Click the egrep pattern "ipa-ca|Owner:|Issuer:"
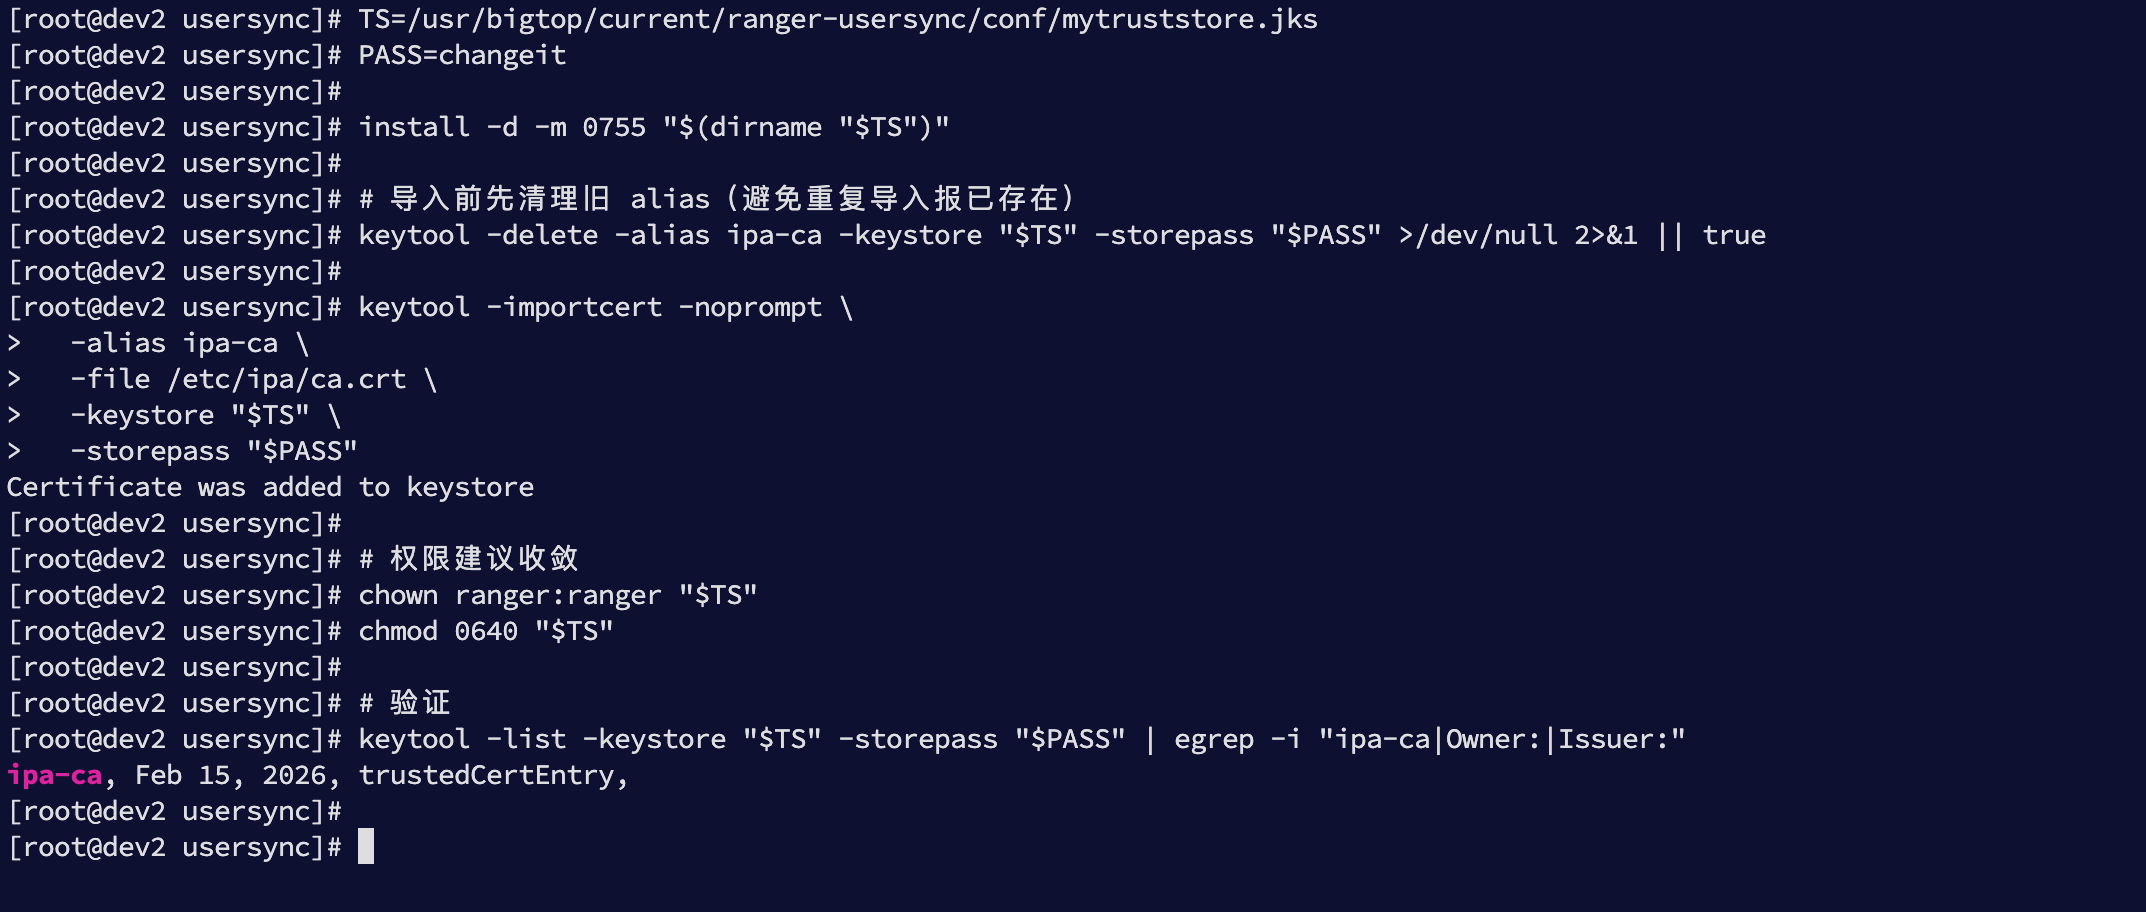 (1502, 739)
